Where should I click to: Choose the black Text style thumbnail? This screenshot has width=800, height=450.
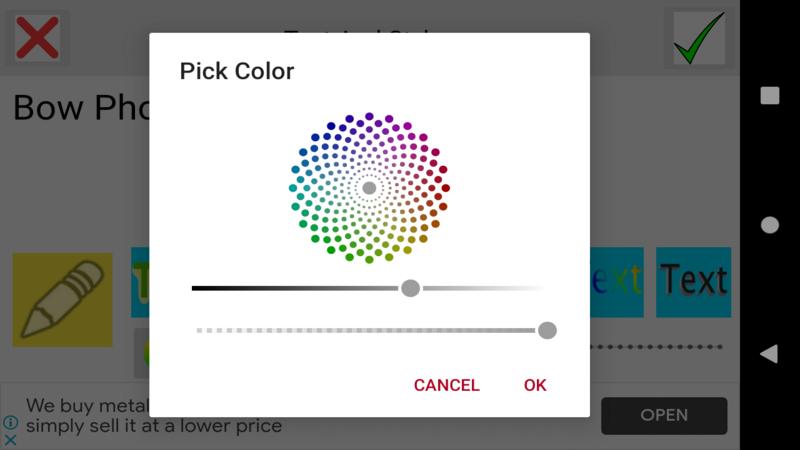[693, 282]
